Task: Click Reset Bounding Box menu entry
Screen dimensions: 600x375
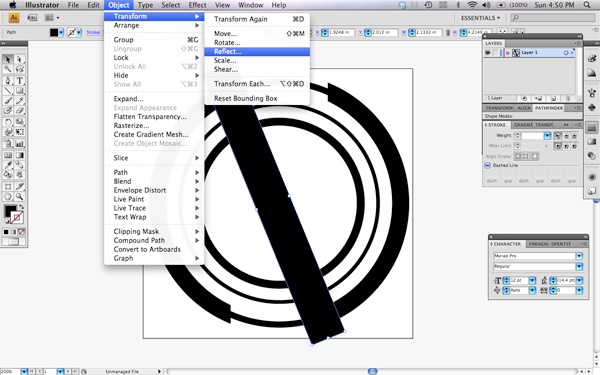Action: (246, 98)
